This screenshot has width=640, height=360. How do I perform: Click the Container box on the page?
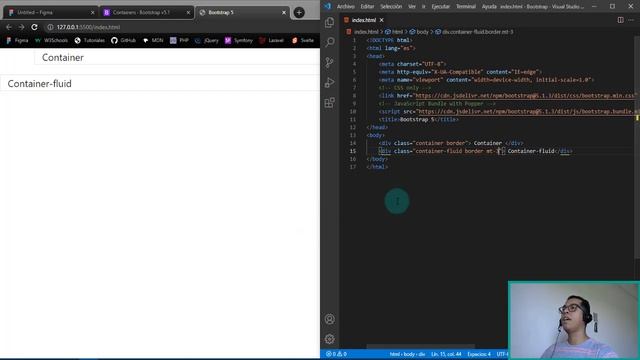(177, 58)
